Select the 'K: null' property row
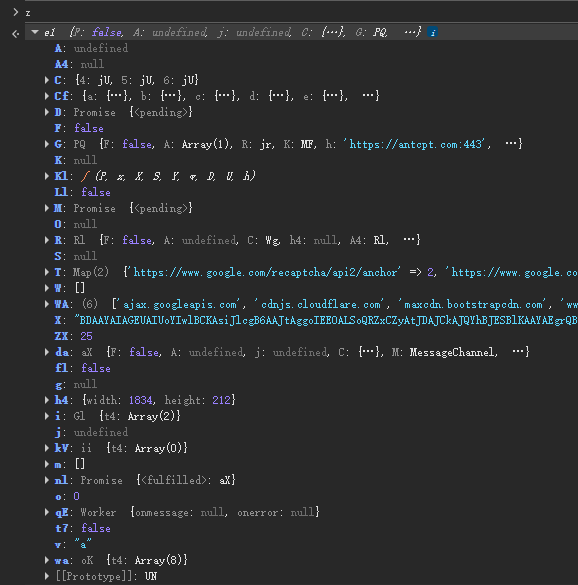The image size is (578, 585). click(76, 160)
